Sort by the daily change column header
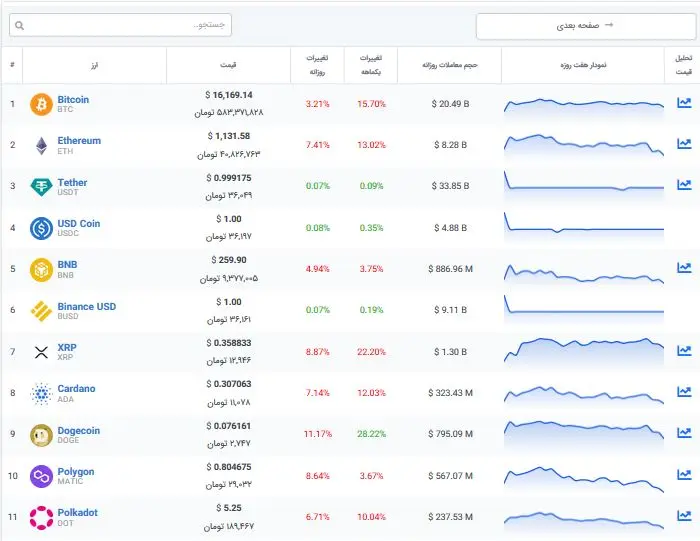 (317, 65)
